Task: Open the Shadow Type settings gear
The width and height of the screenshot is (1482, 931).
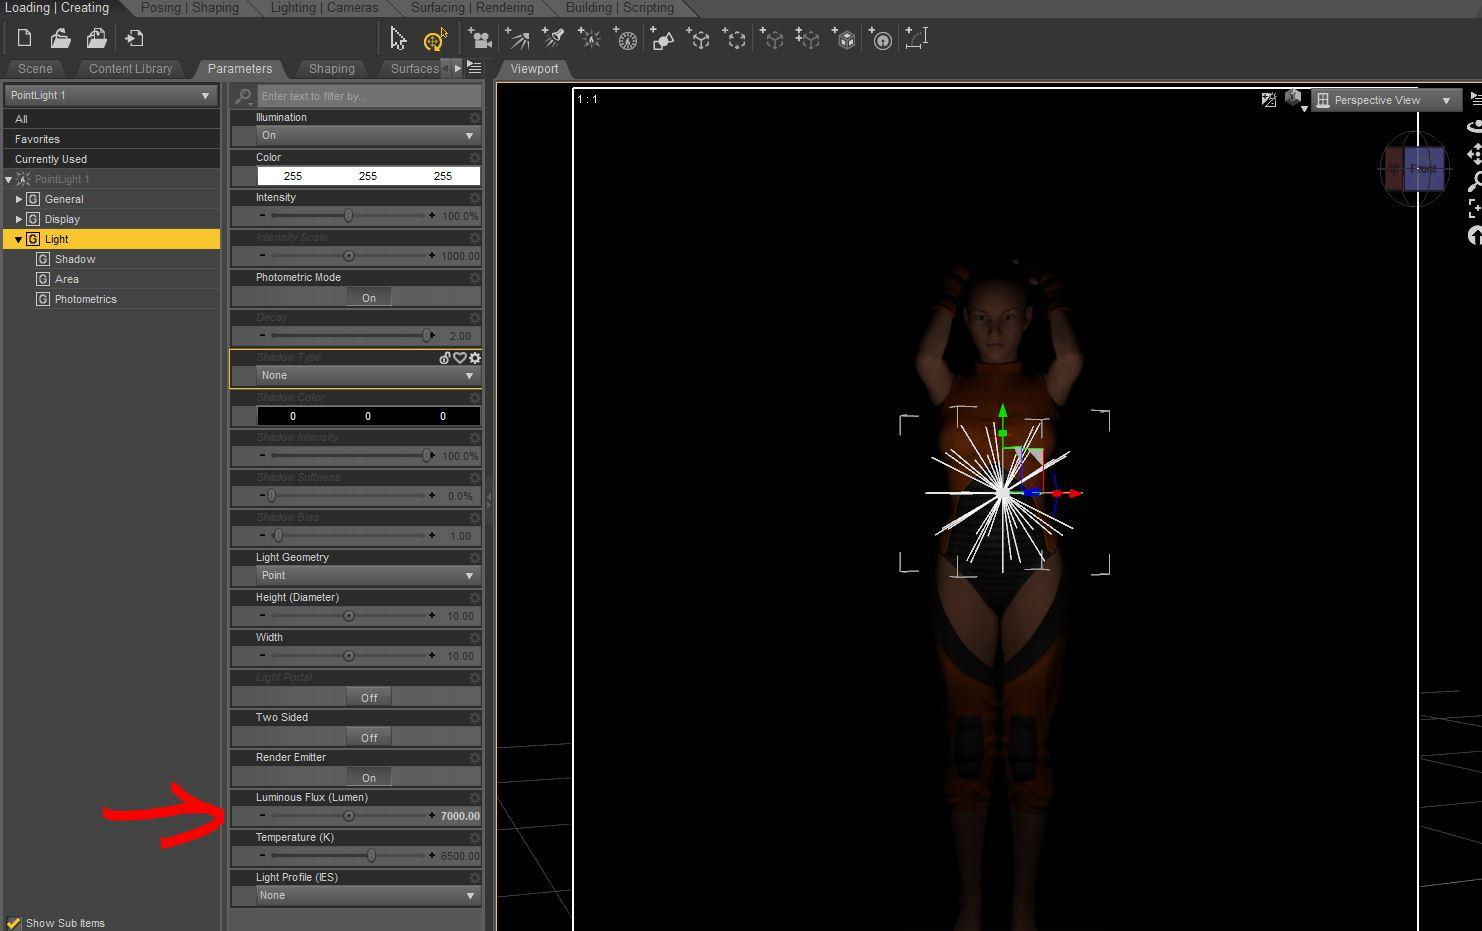Action: coord(475,358)
